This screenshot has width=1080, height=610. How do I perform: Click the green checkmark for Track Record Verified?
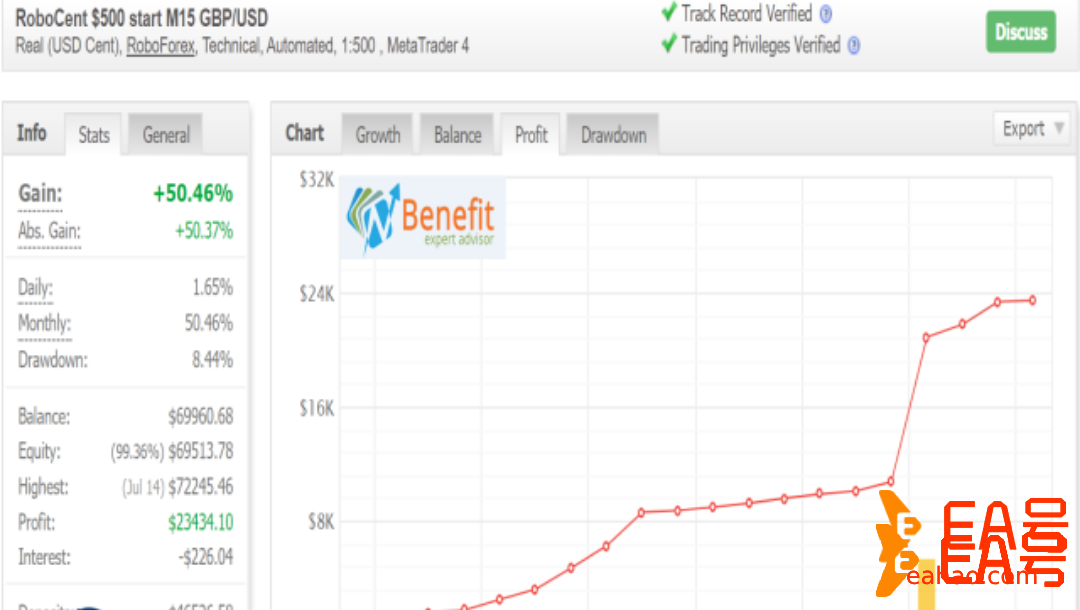coord(669,13)
